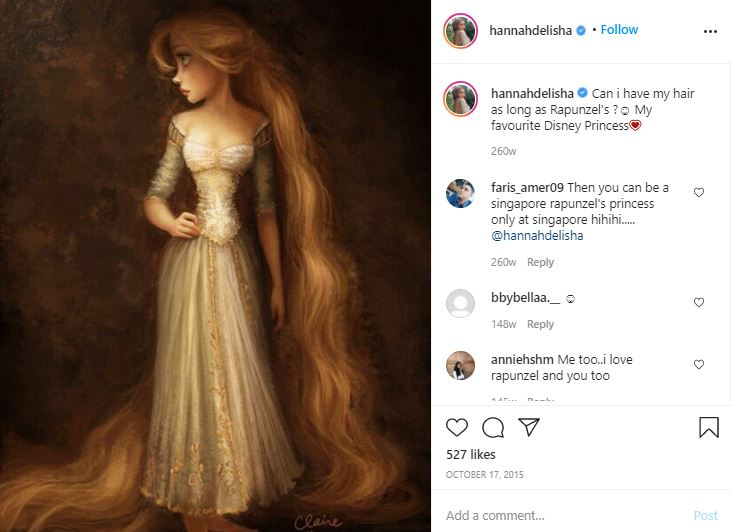Viewport: 731px width, 532px height.
Task: Save post using bookmark icon
Action: 709,427
